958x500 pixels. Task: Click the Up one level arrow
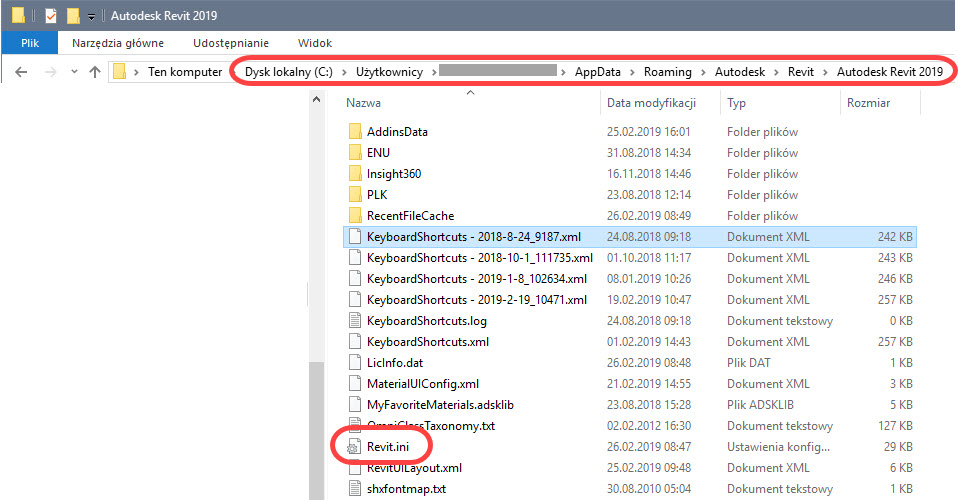95,72
